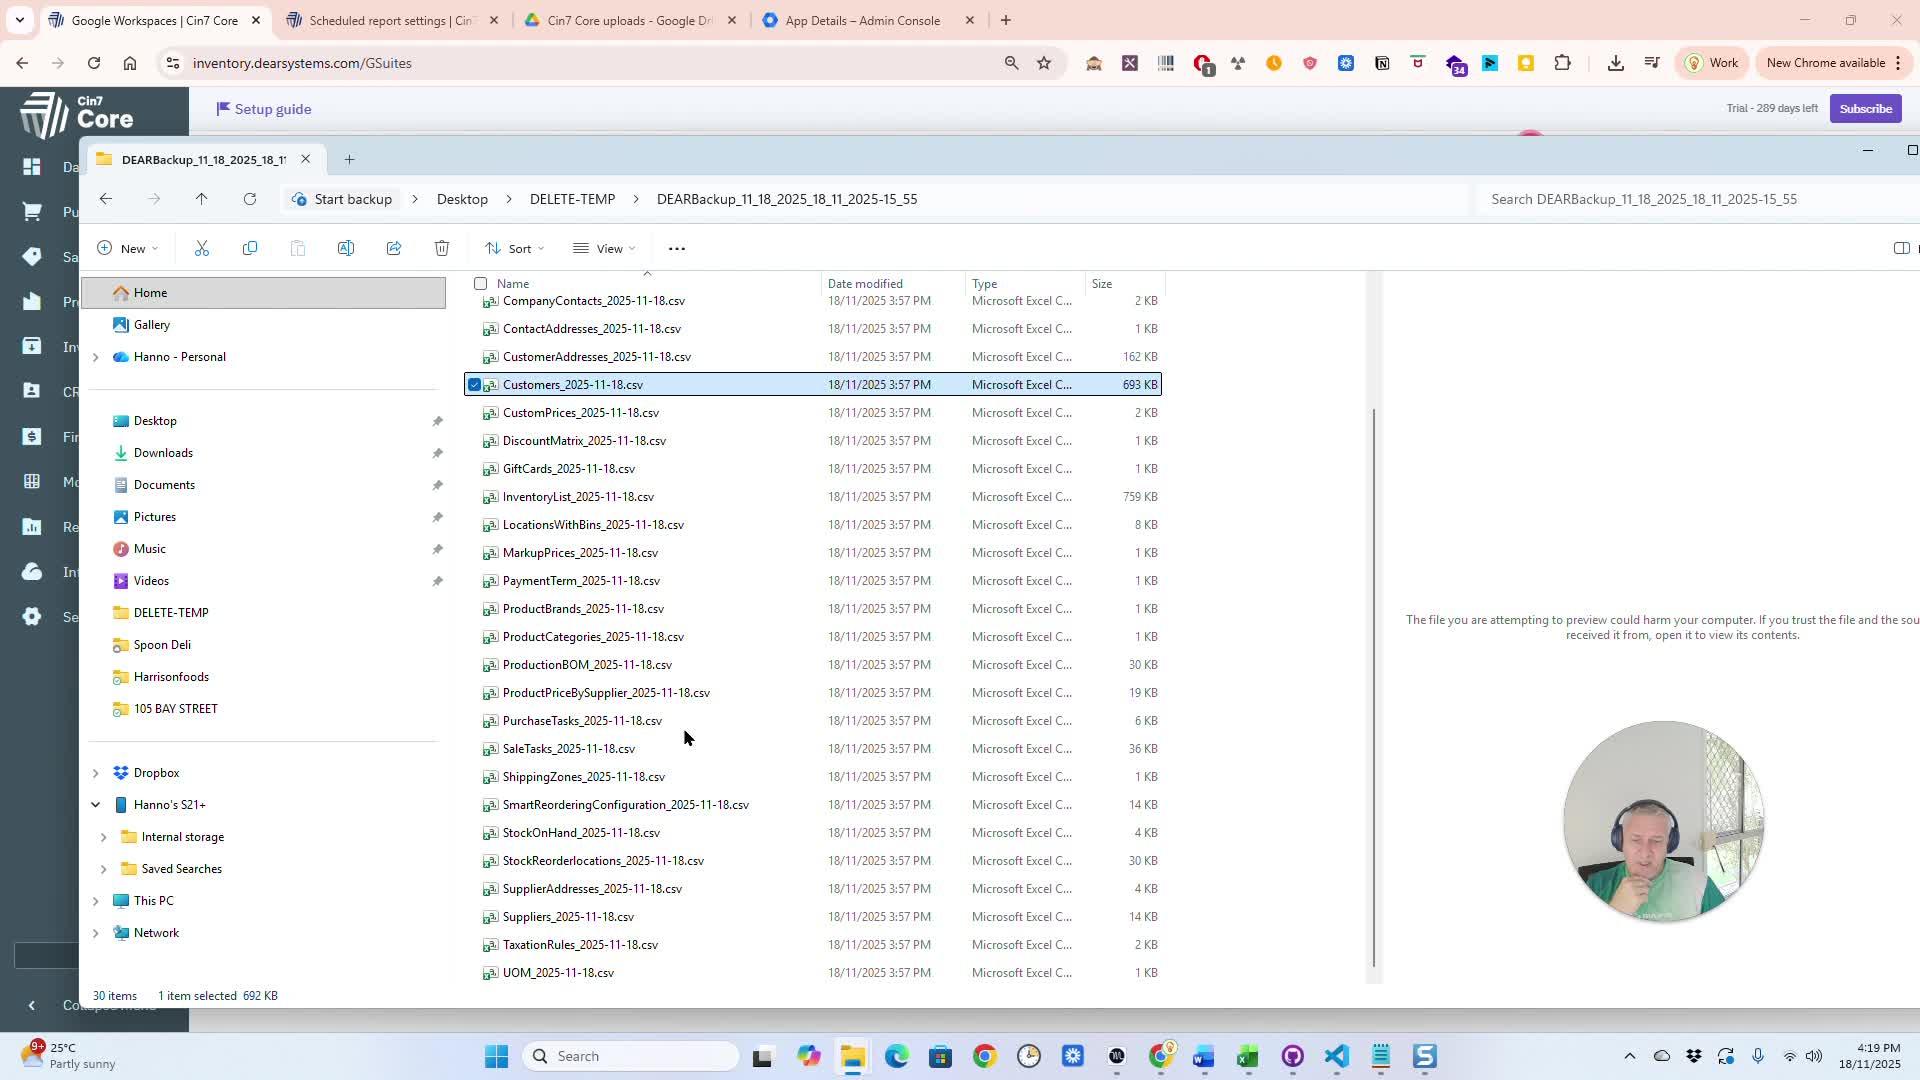Image resolution: width=1920 pixels, height=1080 pixels.
Task: Toggle the preview pane icon
Action: [x=1901, y=248]
